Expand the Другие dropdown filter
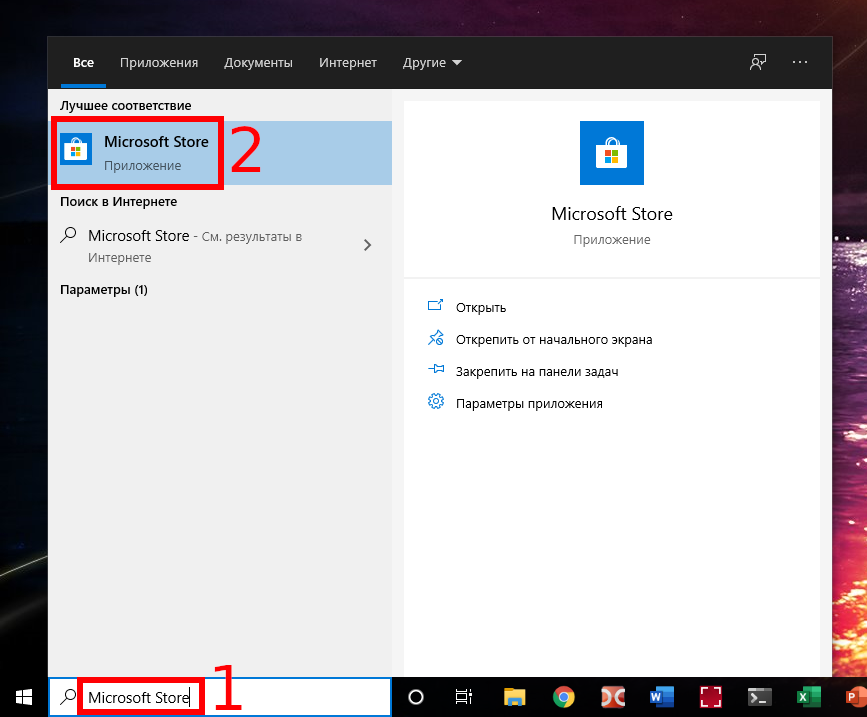The image size is (867, 717). (x=432, y=62)
